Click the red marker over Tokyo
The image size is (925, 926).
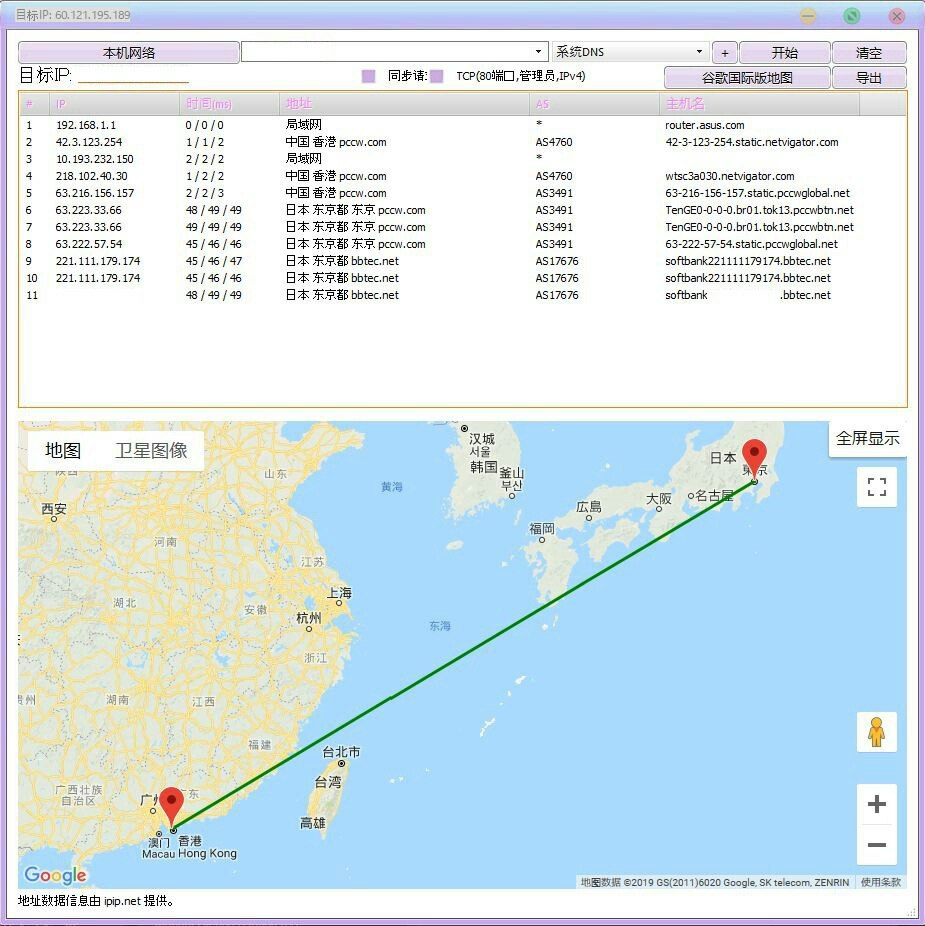[x=755, y=458]
